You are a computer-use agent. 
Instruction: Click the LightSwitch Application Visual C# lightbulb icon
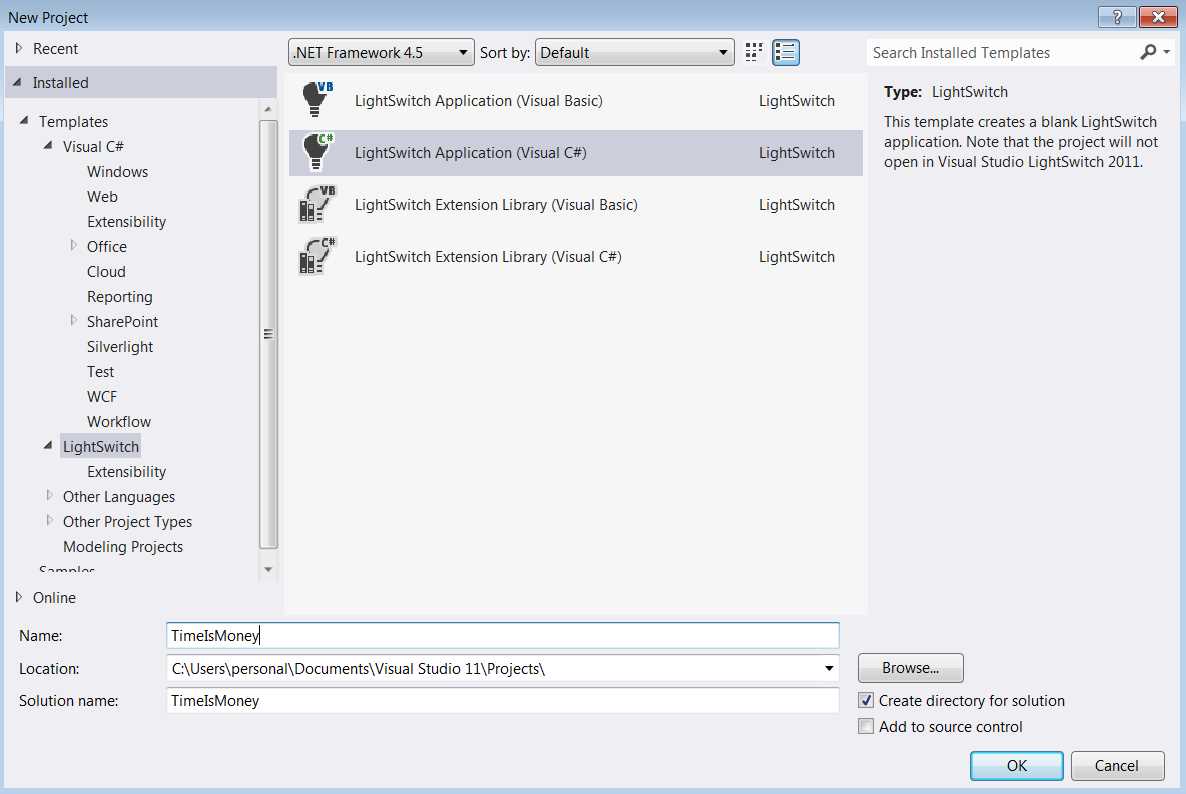[317, 152]
